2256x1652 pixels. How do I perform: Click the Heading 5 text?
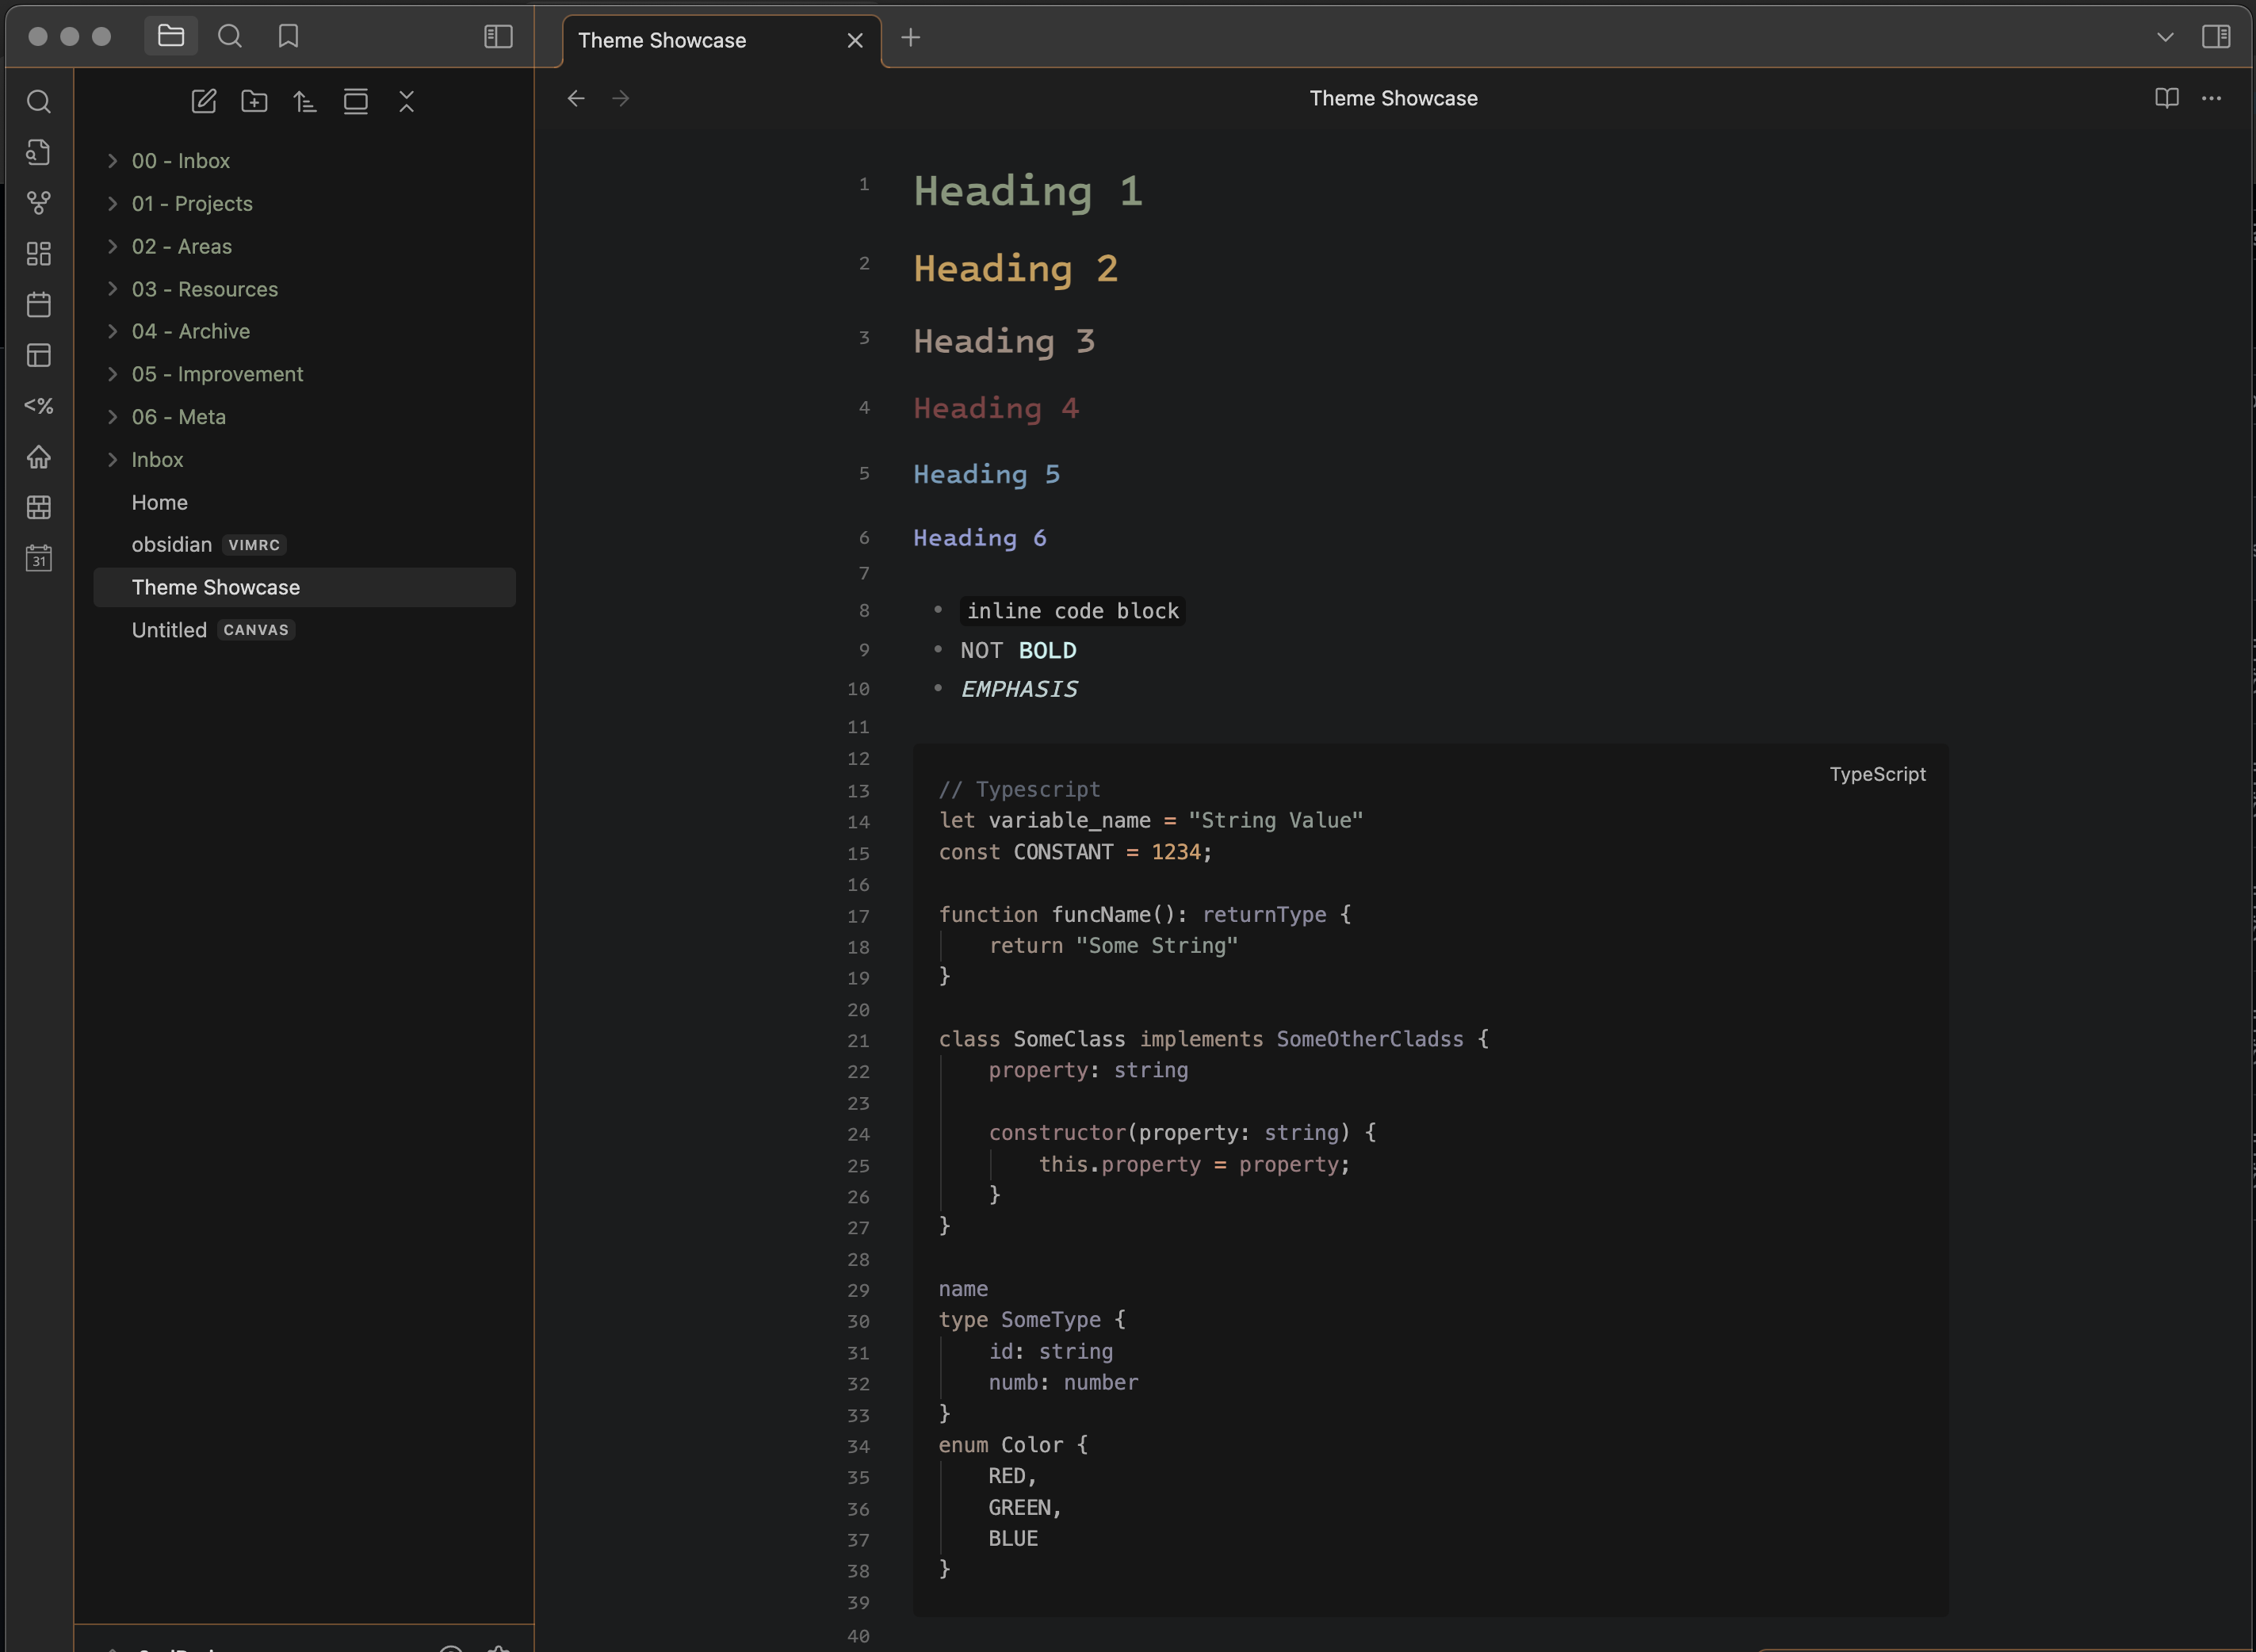[x=986, y=474]
